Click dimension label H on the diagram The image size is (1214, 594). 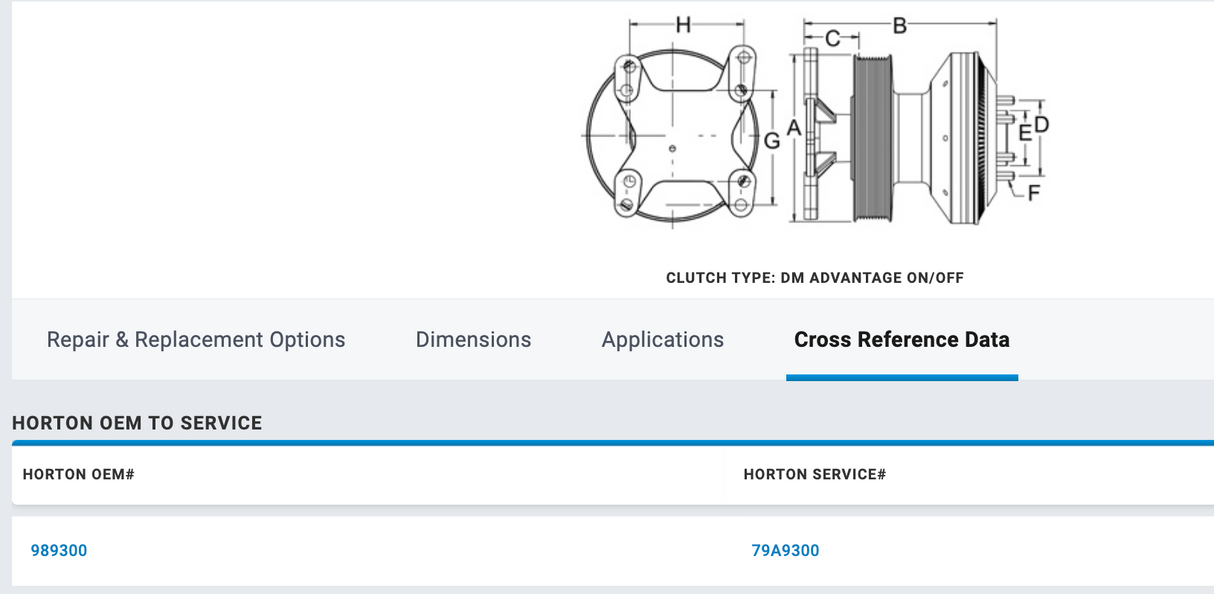coord(682,22)
